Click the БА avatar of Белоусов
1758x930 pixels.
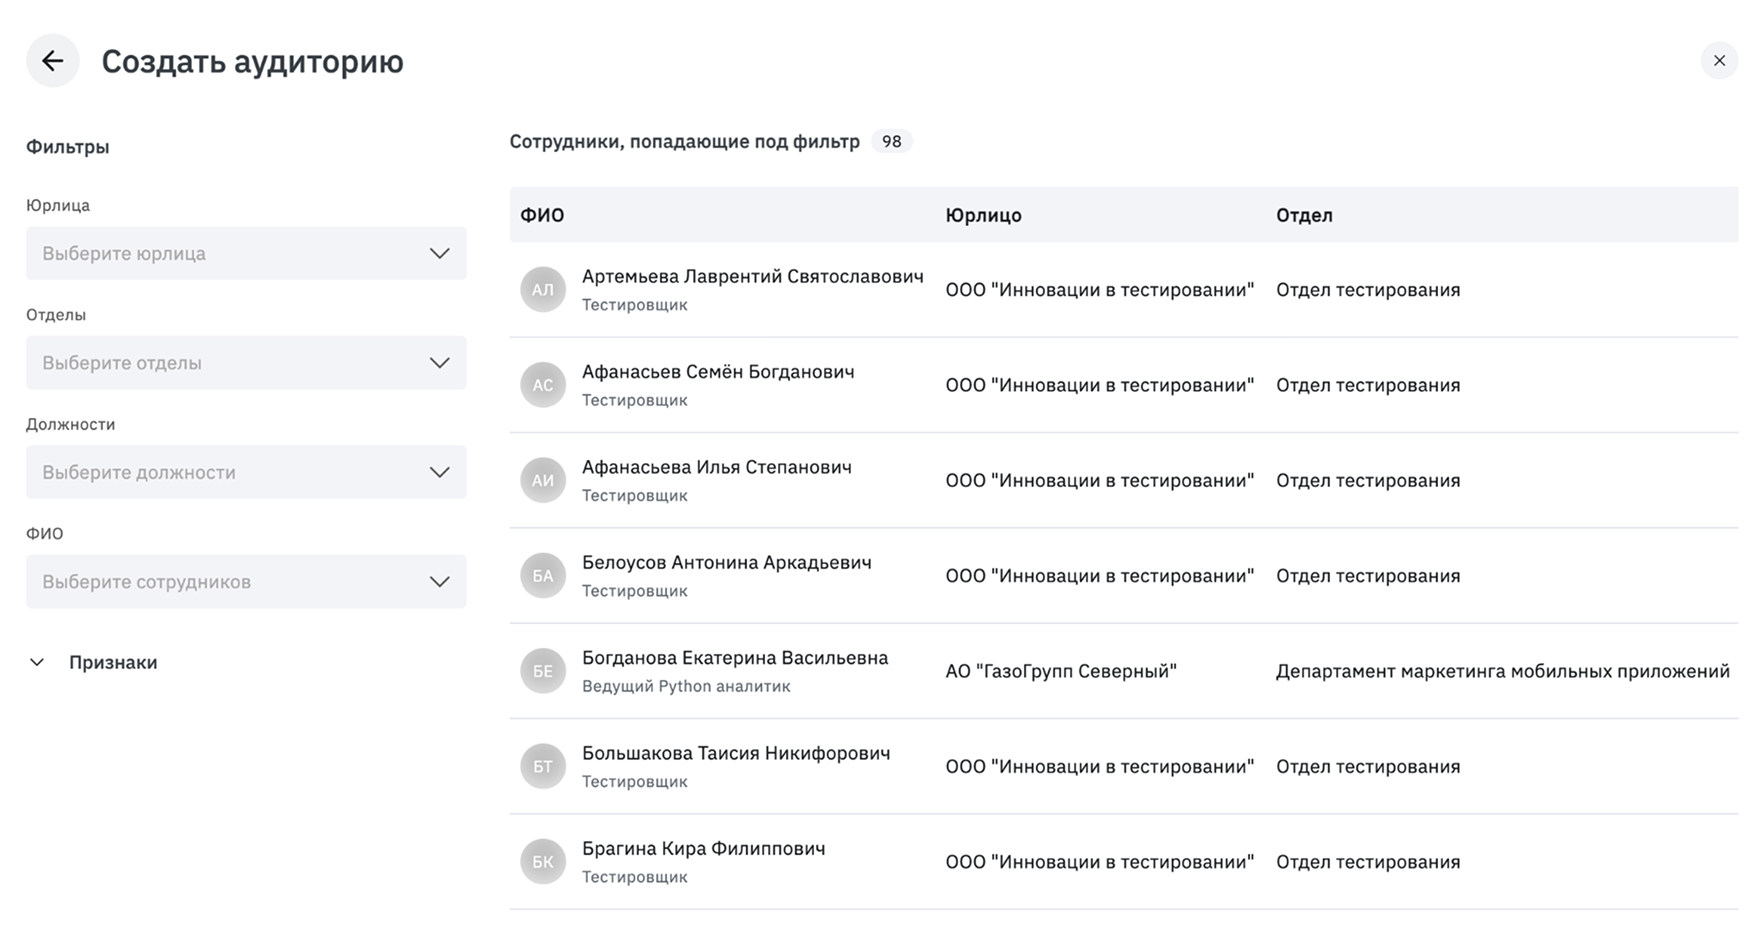click(543, 576)
